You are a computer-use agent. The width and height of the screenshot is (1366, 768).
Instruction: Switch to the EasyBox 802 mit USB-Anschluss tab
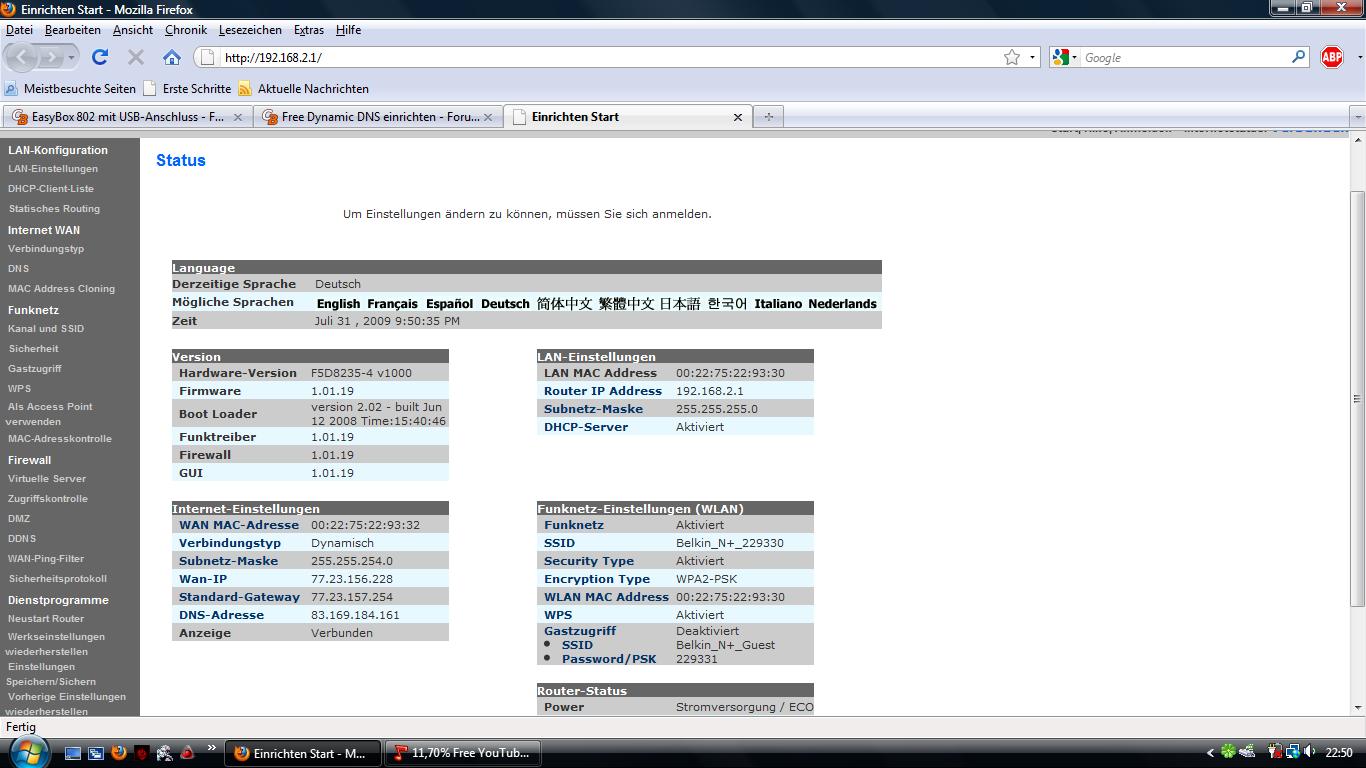click(127, 117)
